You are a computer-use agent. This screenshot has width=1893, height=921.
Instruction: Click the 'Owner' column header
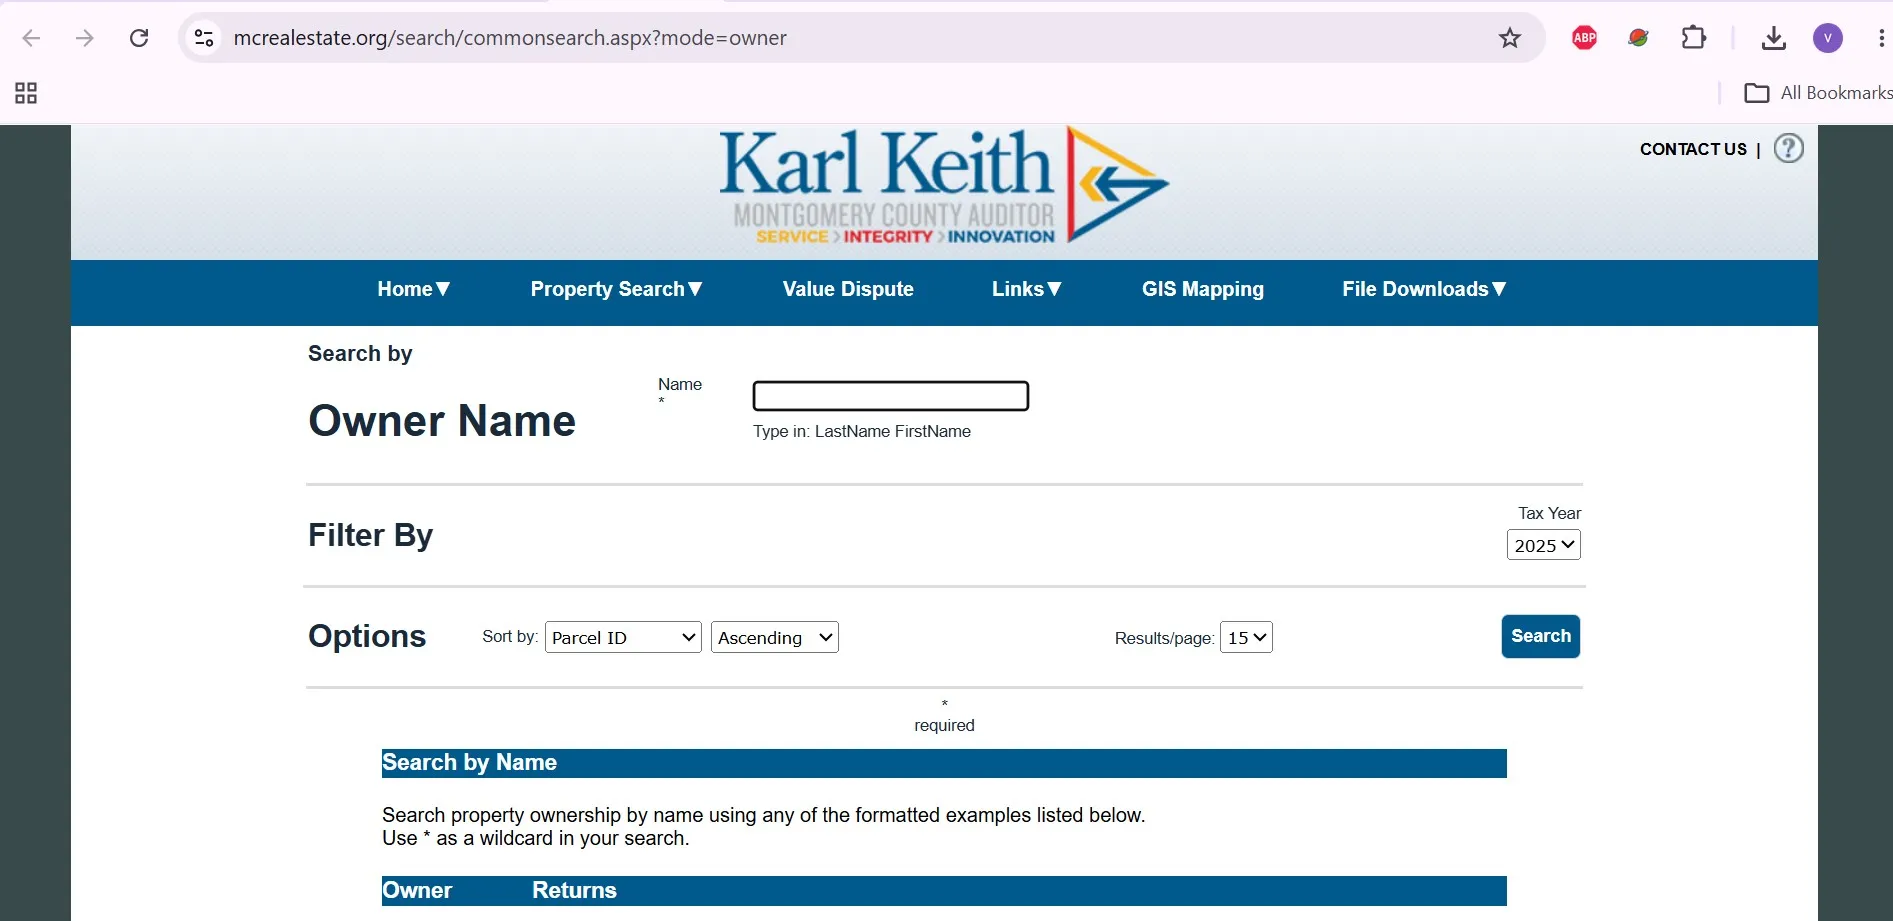pyautogui.click(x=417, y=890)
